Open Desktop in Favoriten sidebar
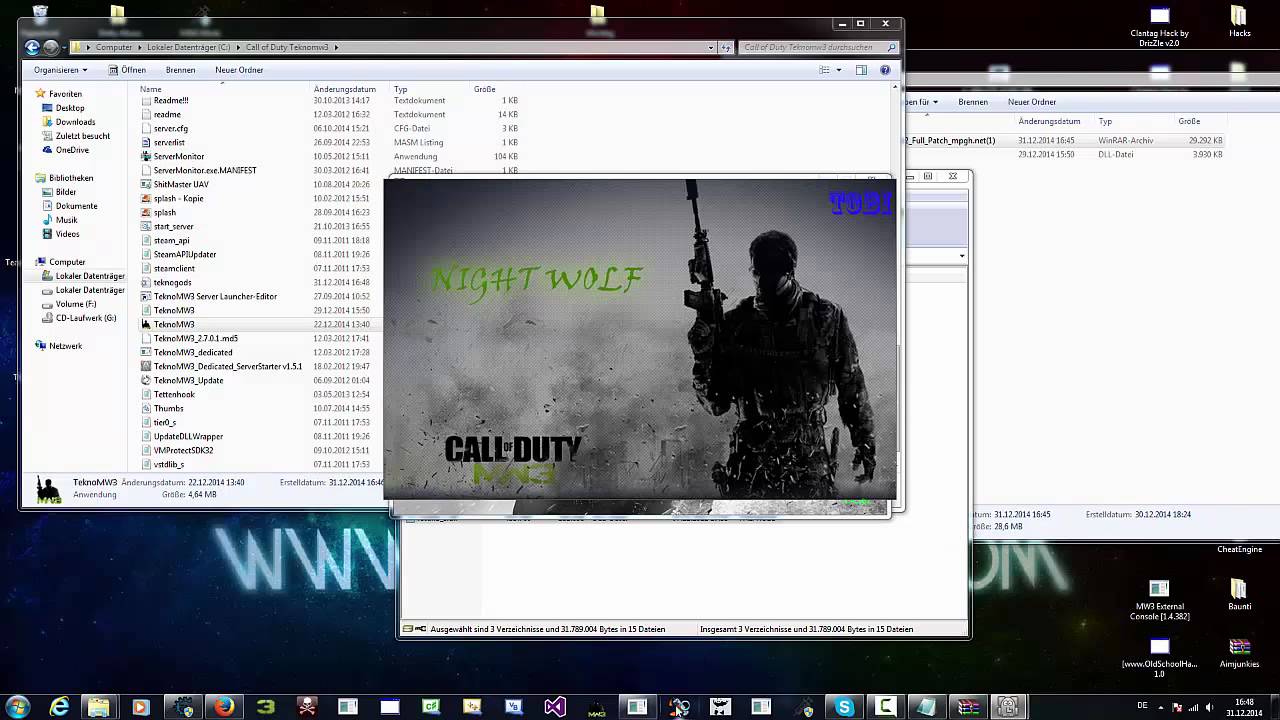Screen dimensions: 1280x720 (70, 108)
